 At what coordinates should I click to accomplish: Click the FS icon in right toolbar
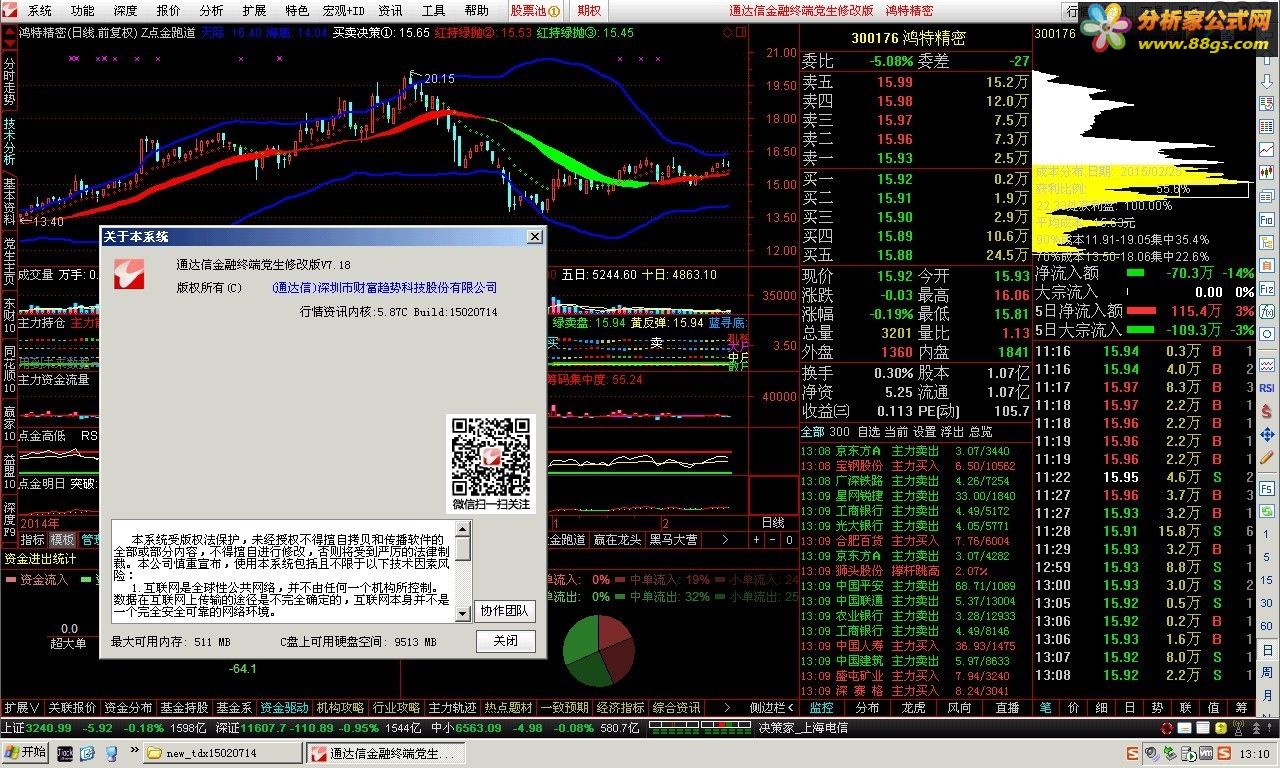(x=1267, y=488)
